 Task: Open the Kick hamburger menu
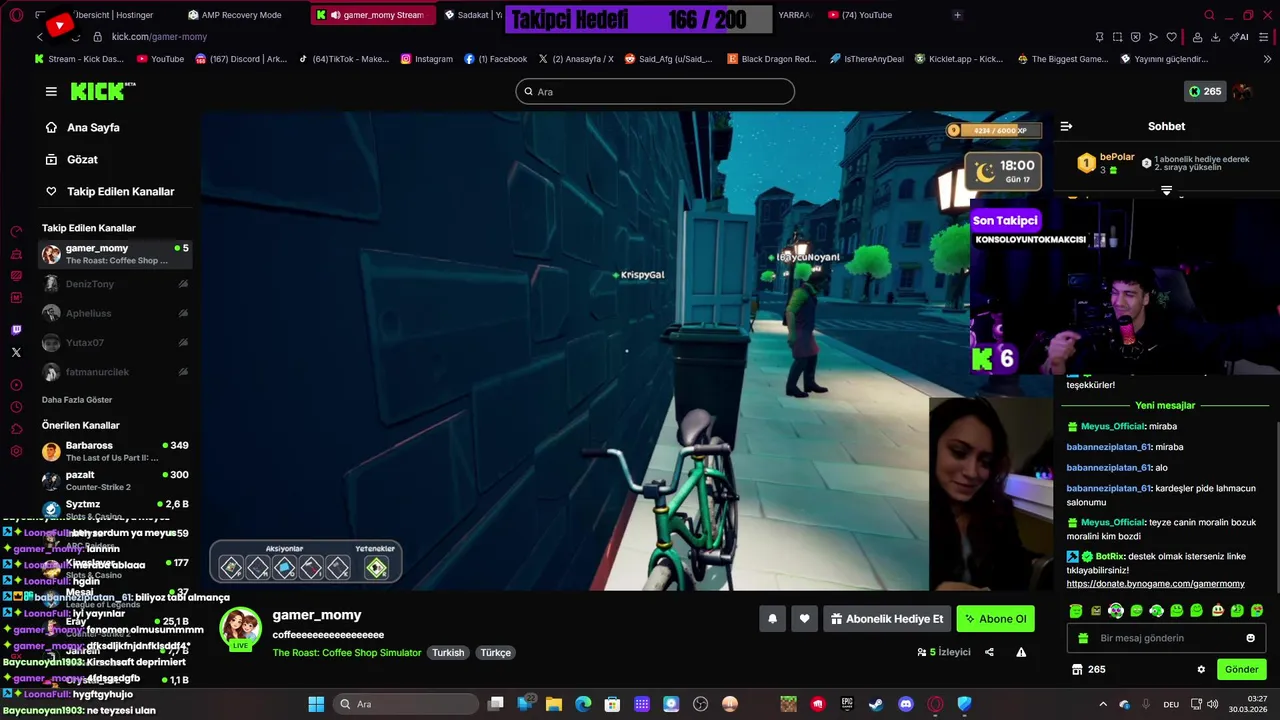[51, 91]
